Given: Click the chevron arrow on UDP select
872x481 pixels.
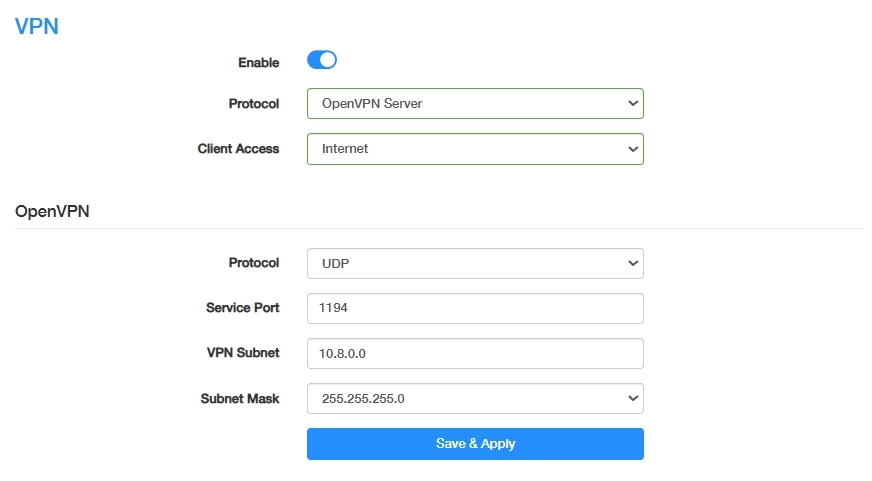Looking at the screenshot, I should [632, 263].
